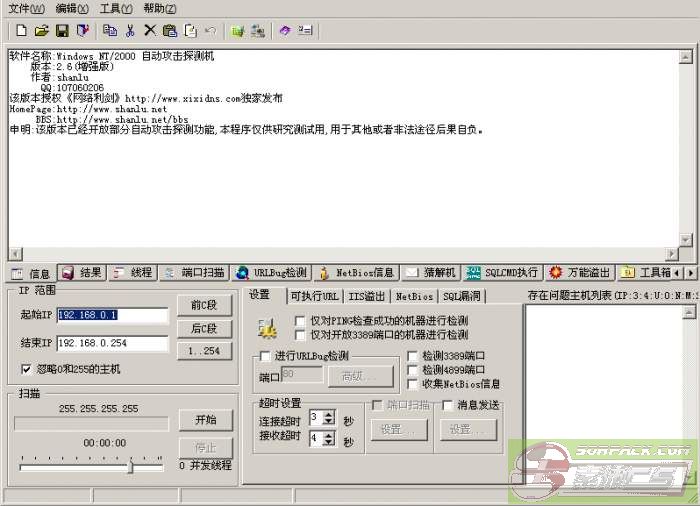
Task: Click the New file toolbar icon
Action: 22,31
